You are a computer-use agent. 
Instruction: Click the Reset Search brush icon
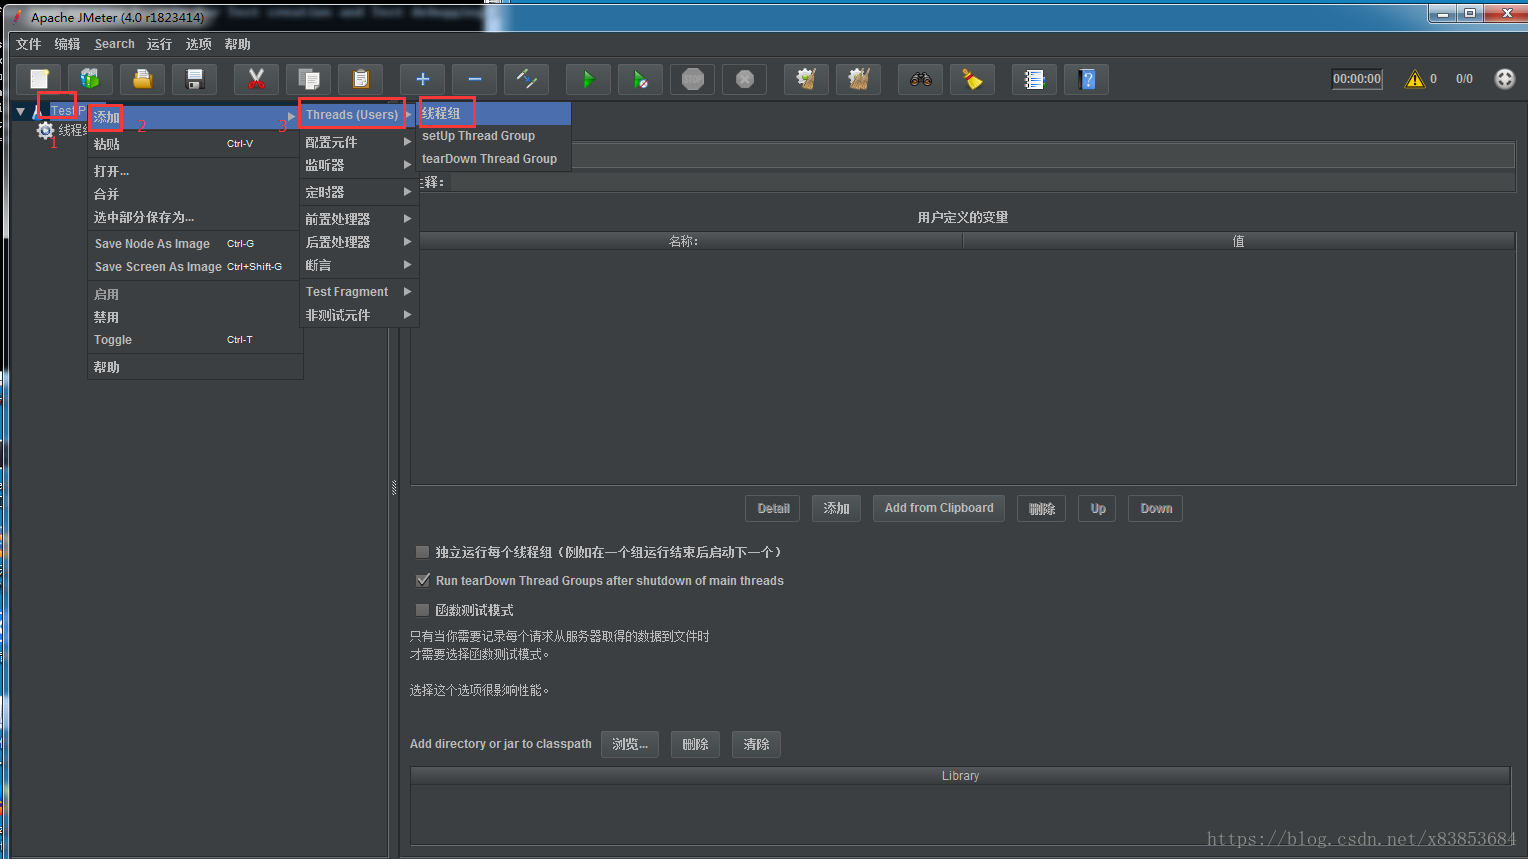pos(973,79)
